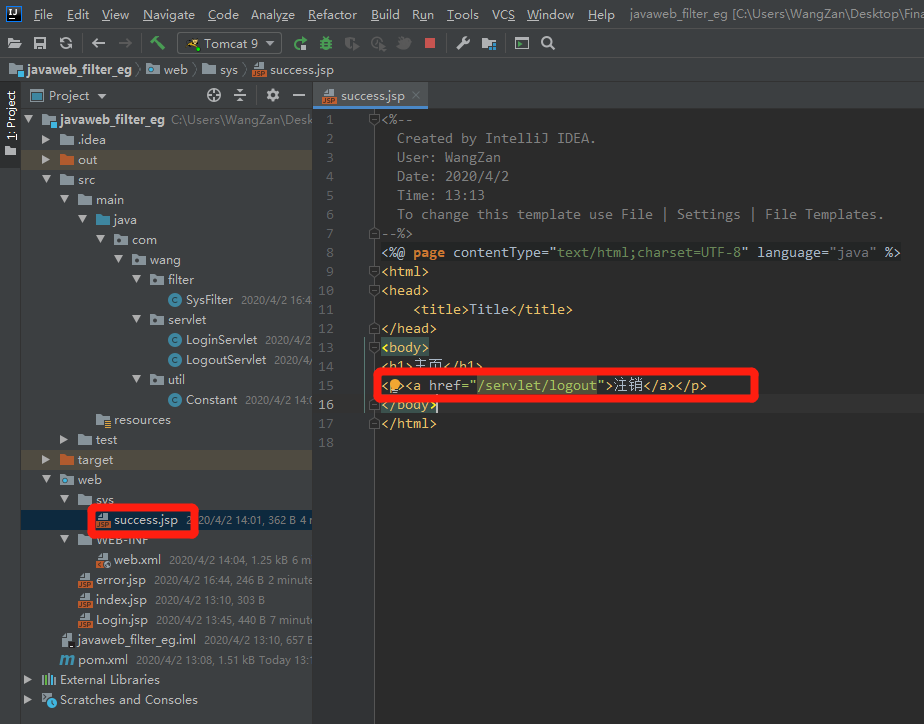The width and height of the screenshot is (924, 724).
Task: Select javaweb_filter_eg.iml file
Action: point(136,640)
